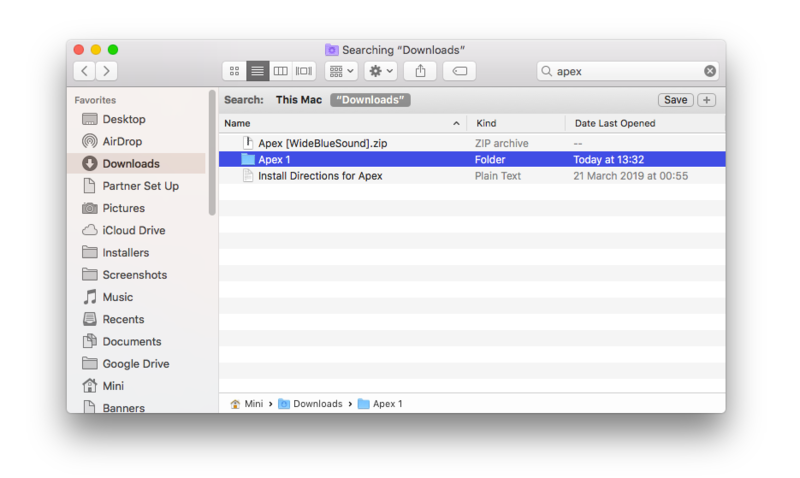800x478 pixels.
Task: Select the Apex [WideBlueSound].zip file
Action: 322,143
